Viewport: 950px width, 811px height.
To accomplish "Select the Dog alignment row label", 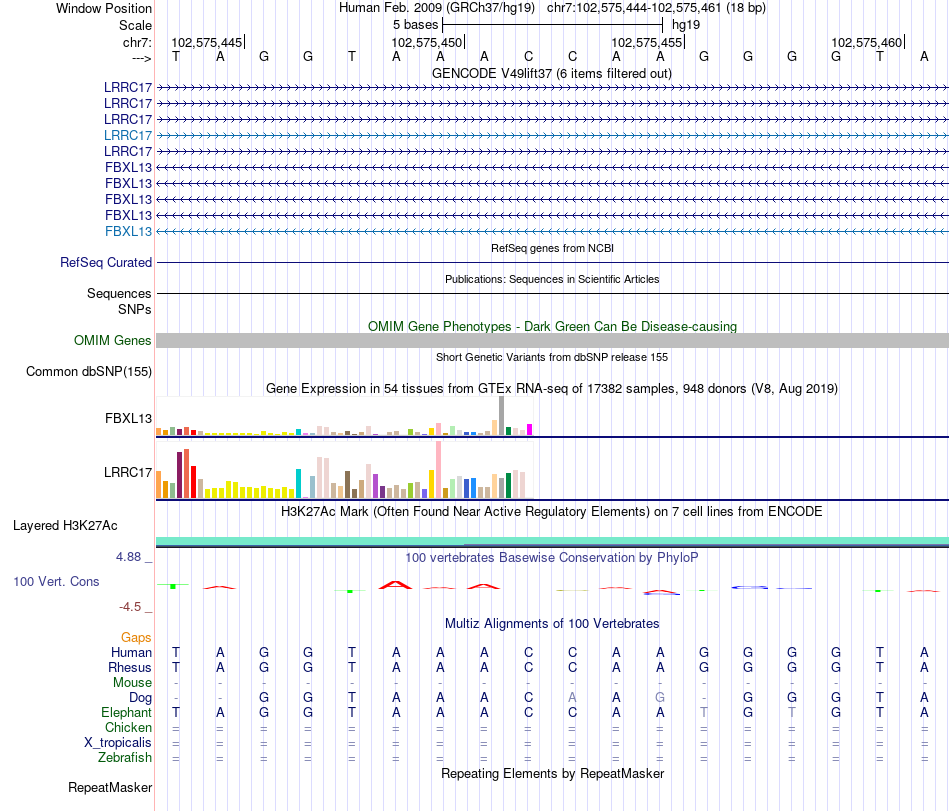I will pyautogui.click(x=140, y=698).
